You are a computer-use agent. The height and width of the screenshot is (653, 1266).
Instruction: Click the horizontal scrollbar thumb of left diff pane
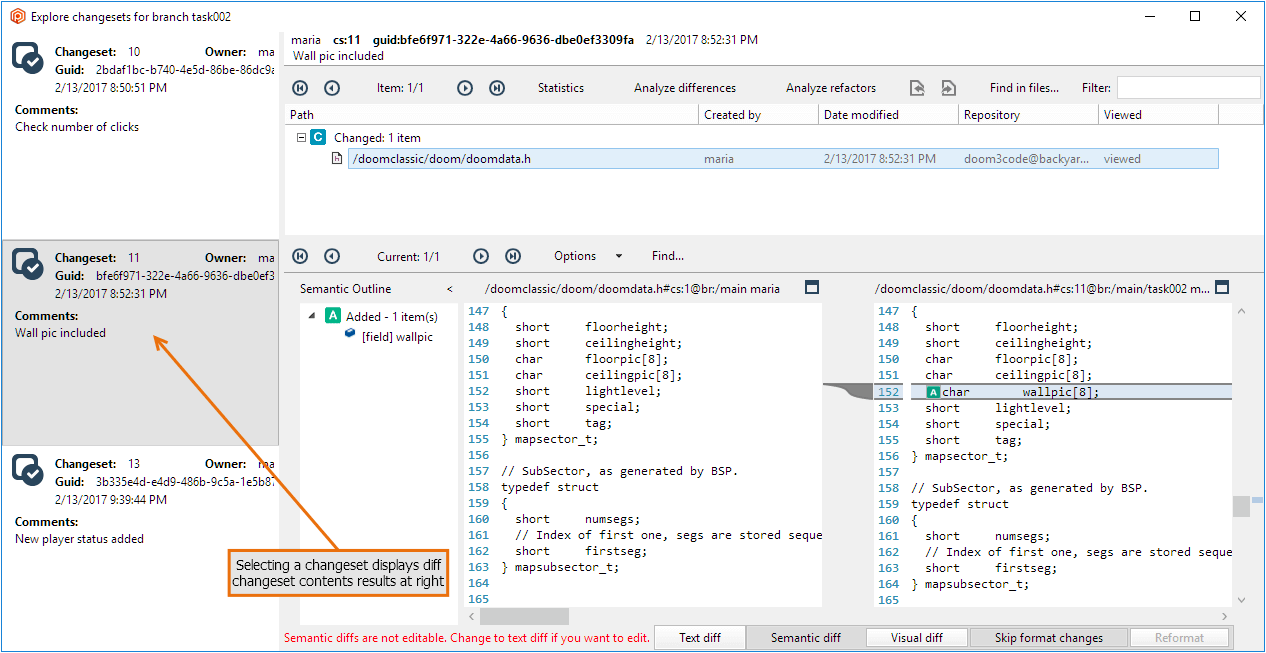tap(524, 616)
